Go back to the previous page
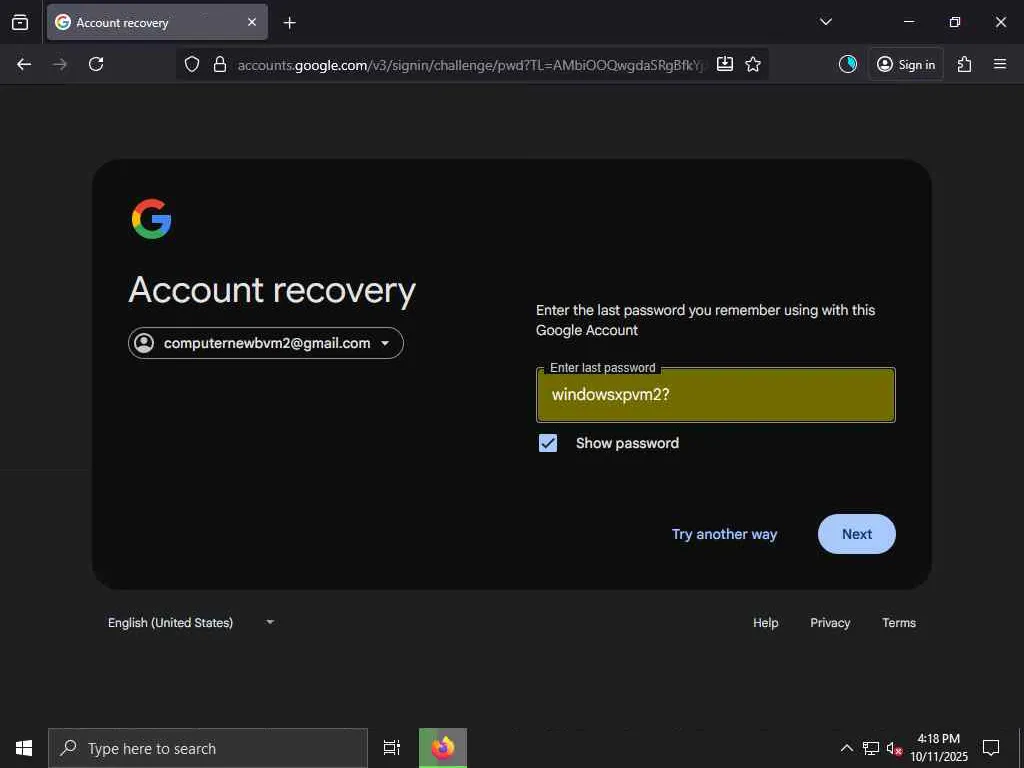Screen dimensions: 1024x768 click(24, 64)
